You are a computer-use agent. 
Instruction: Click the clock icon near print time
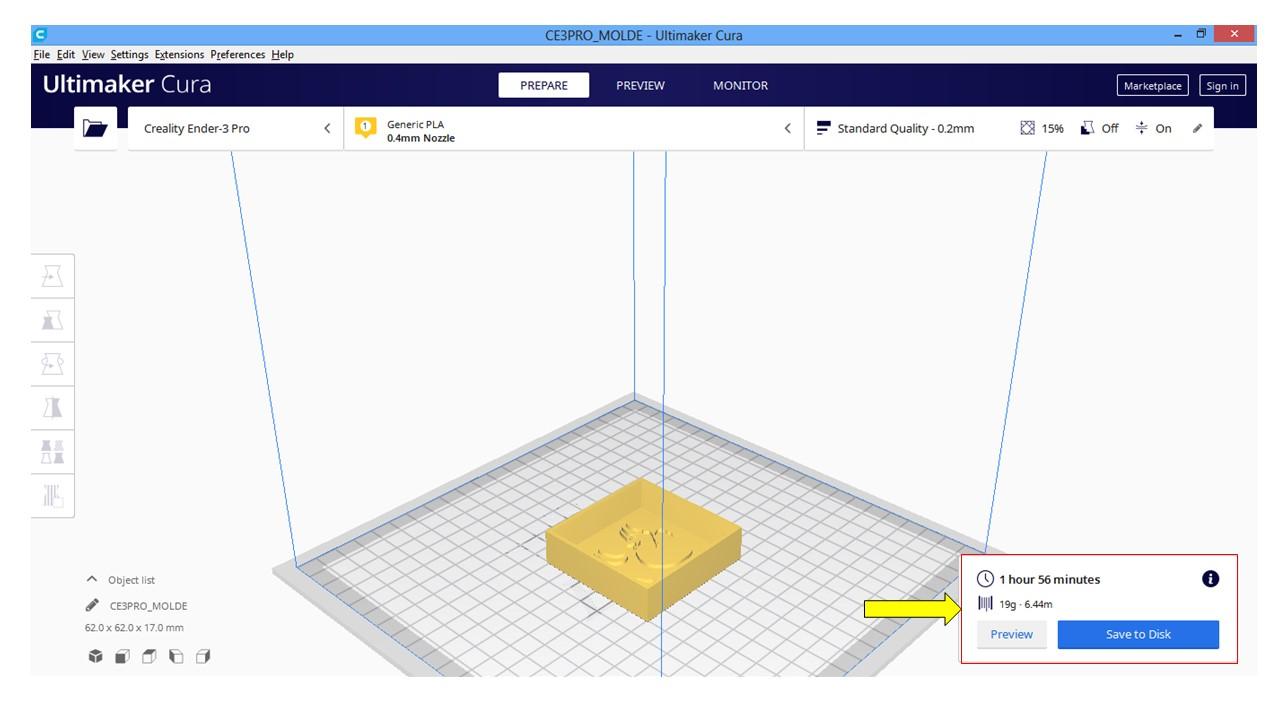point(986,579)
